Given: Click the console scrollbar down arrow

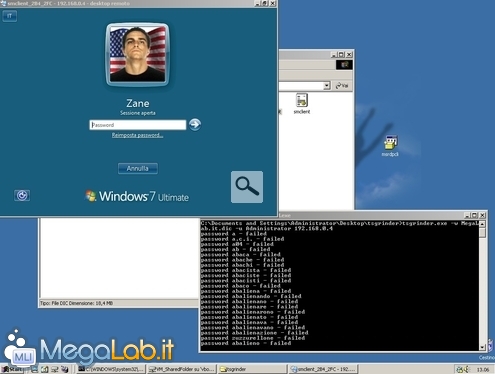Looking at the screenshot, I should point(482,347).
